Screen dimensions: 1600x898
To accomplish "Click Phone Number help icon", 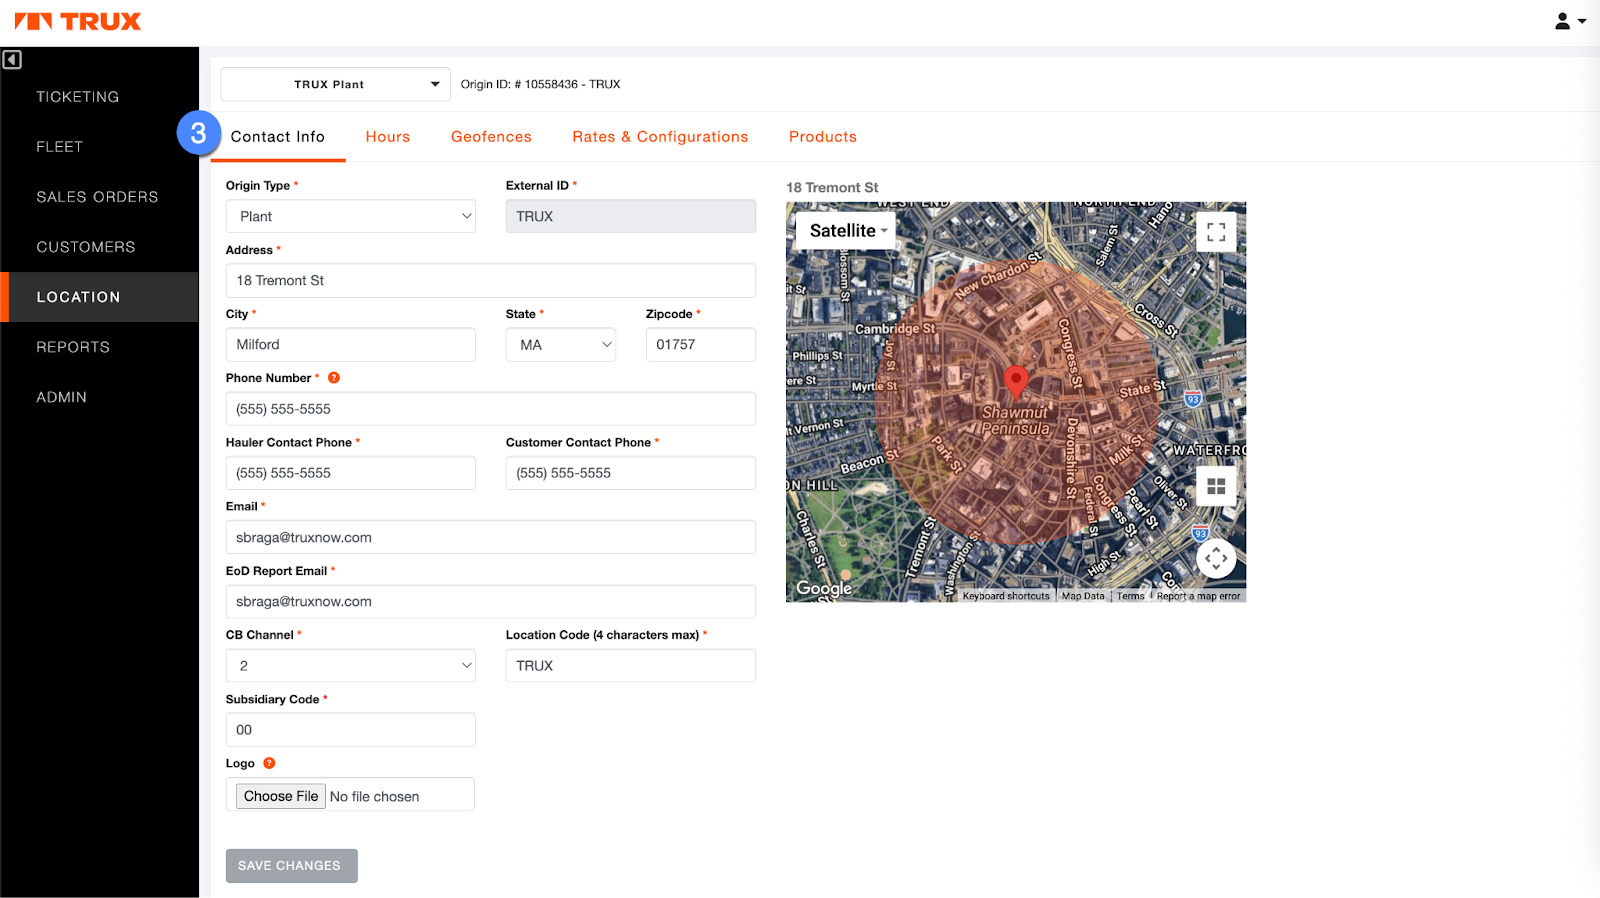I will click(x=334, y=378).
